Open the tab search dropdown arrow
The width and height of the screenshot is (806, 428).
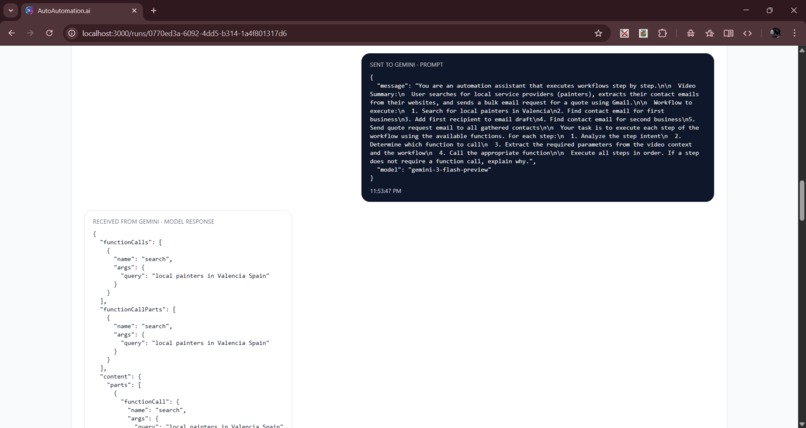pyautogui.click(x=10, y=10)
